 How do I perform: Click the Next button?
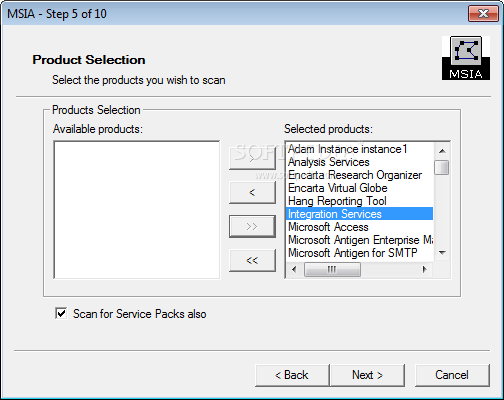pos(367,375)
